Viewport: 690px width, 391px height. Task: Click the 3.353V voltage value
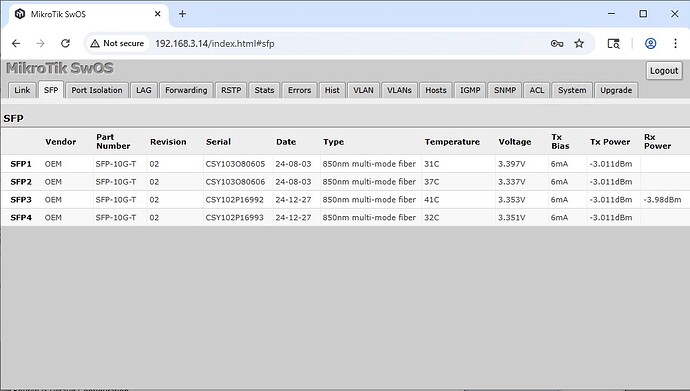[511, 200]
